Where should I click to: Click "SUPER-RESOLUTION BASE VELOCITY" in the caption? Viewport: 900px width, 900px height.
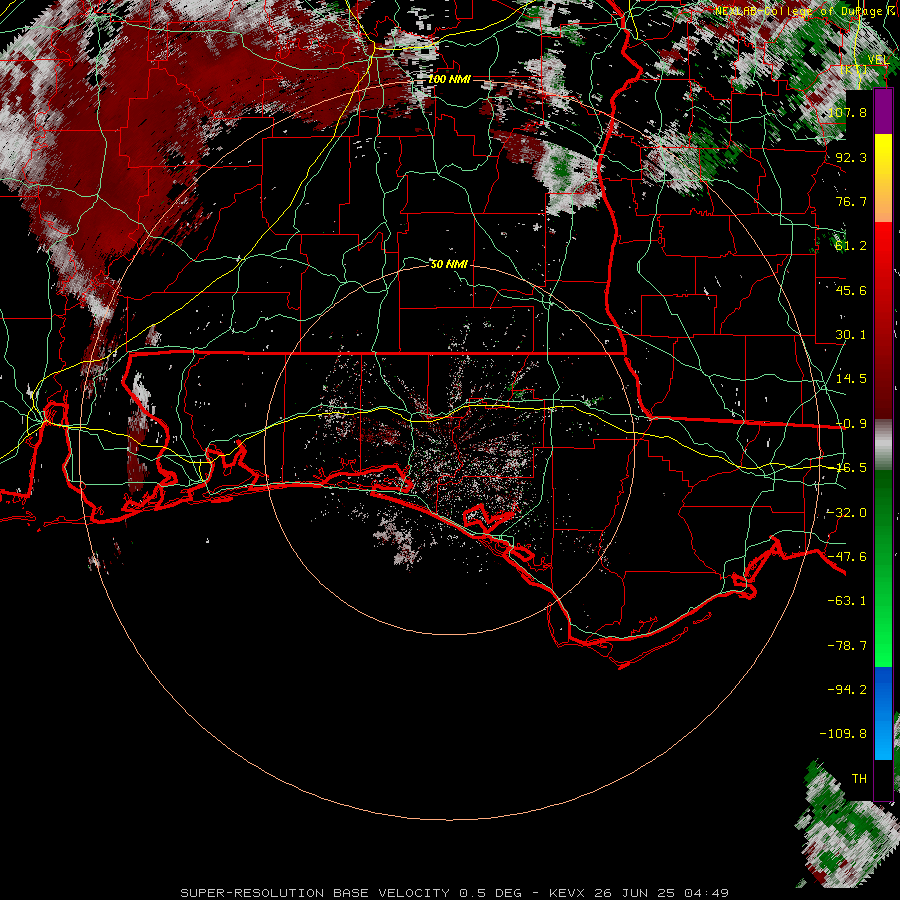(315, 893)
